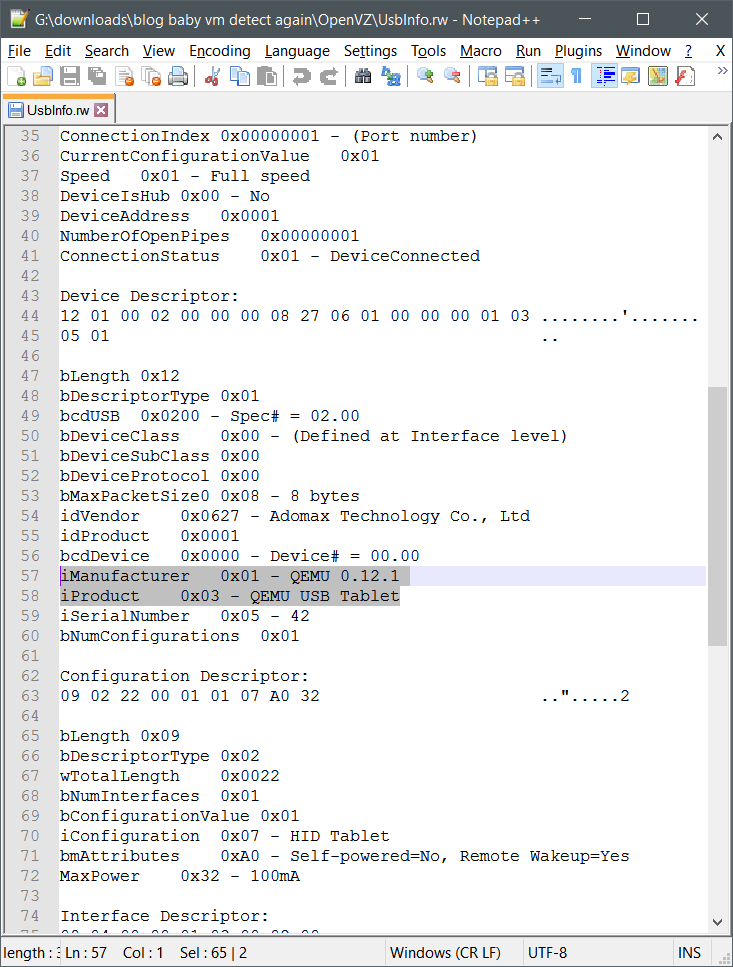
Task: Click the vertical scrollbar down arrow
Action: pos(717,922)
